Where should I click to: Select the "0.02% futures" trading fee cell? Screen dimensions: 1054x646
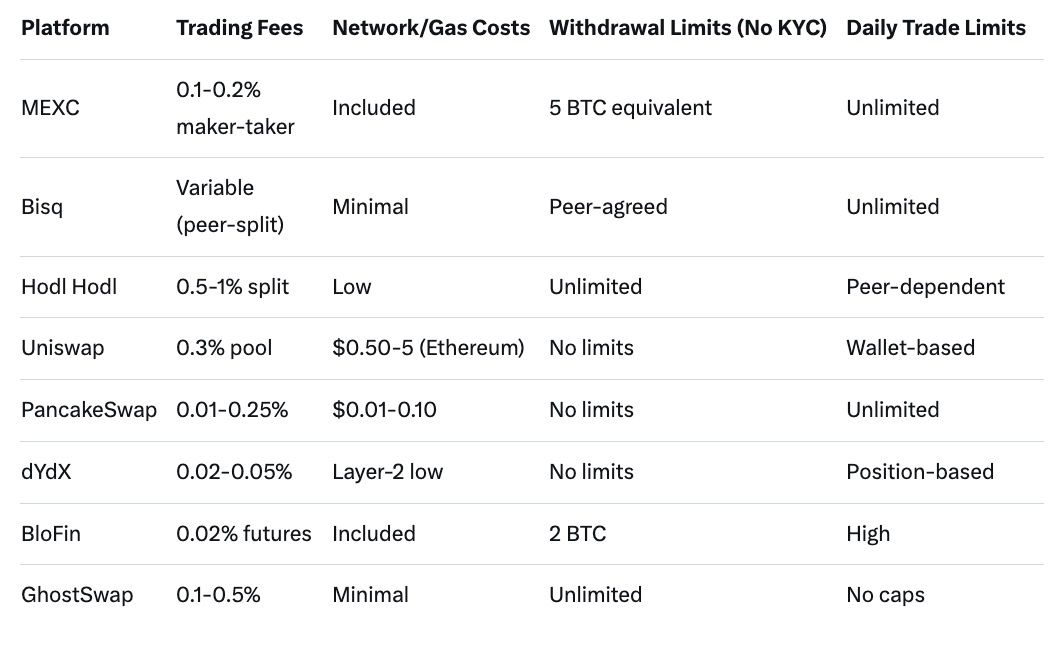(244, 534)
